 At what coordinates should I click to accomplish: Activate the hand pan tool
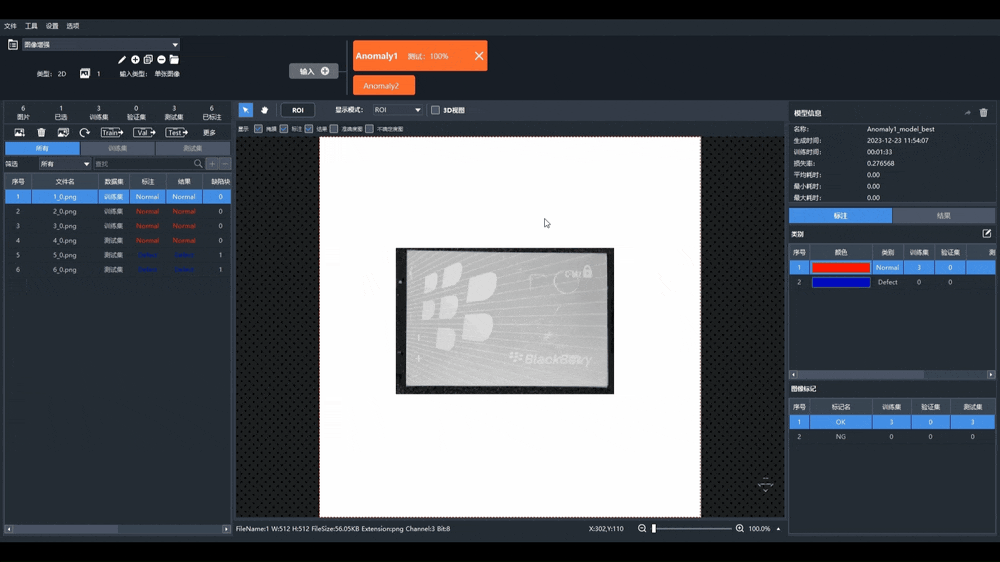pyautogui.click(x=264, y=110)
